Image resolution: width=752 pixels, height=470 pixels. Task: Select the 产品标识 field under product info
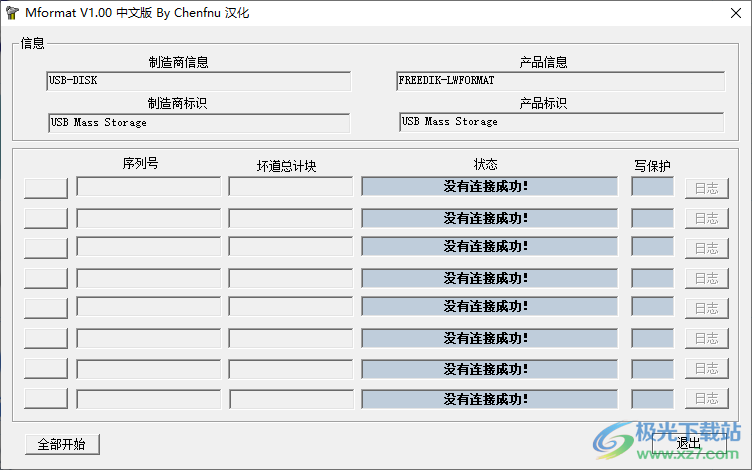click(561, 122)
